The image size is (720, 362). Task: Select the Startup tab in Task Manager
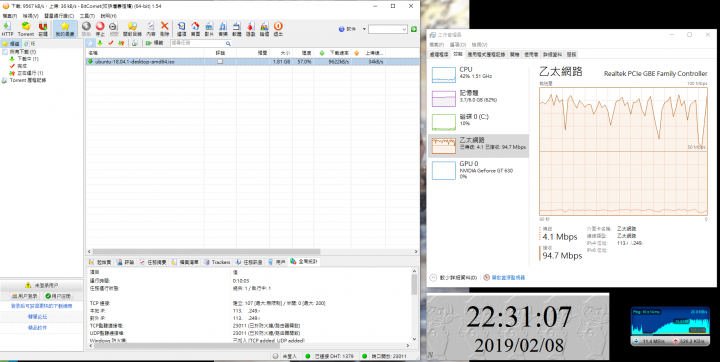(514, 54)
